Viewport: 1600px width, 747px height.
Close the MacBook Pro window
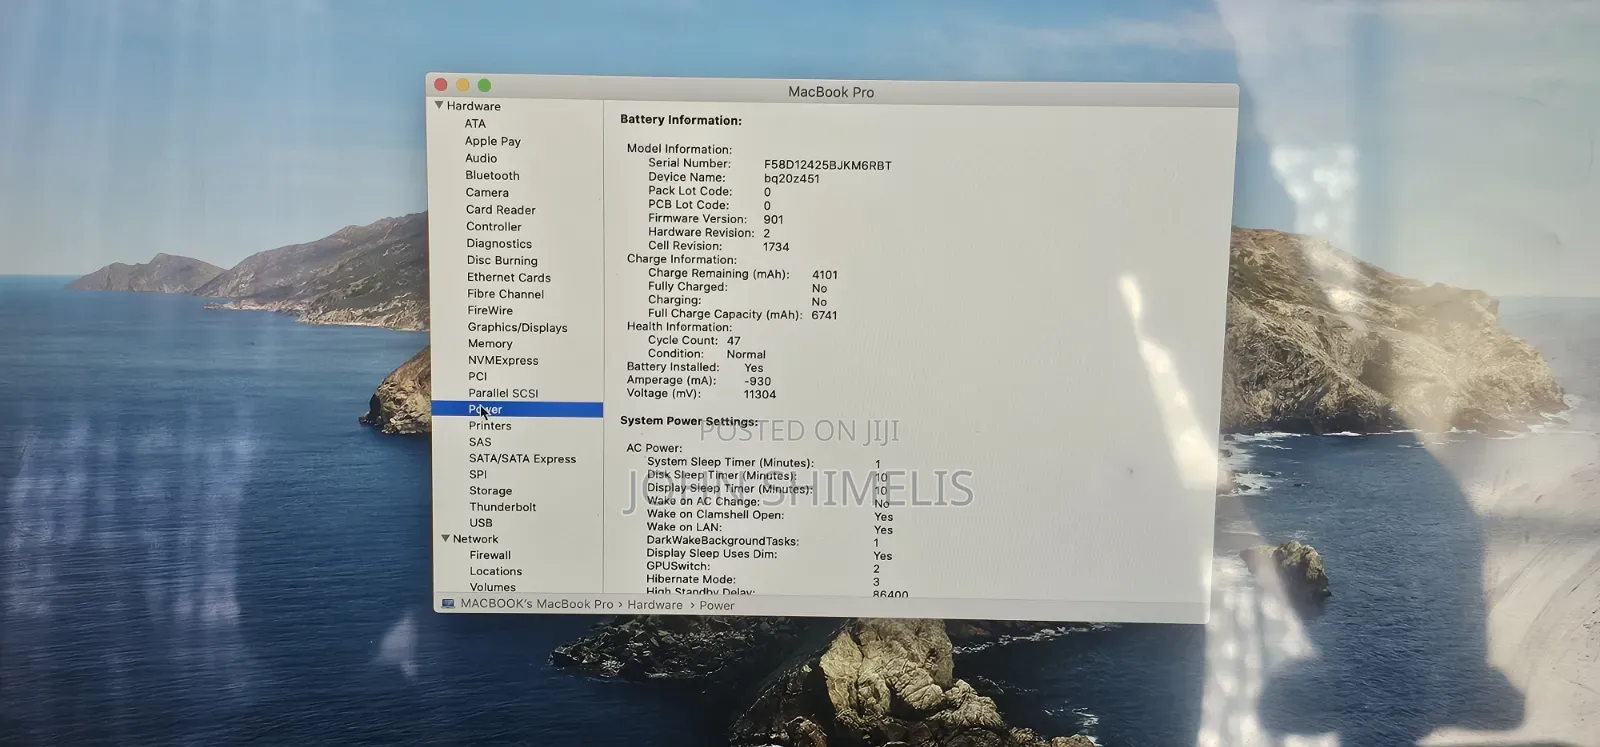[x=441, y=85]
